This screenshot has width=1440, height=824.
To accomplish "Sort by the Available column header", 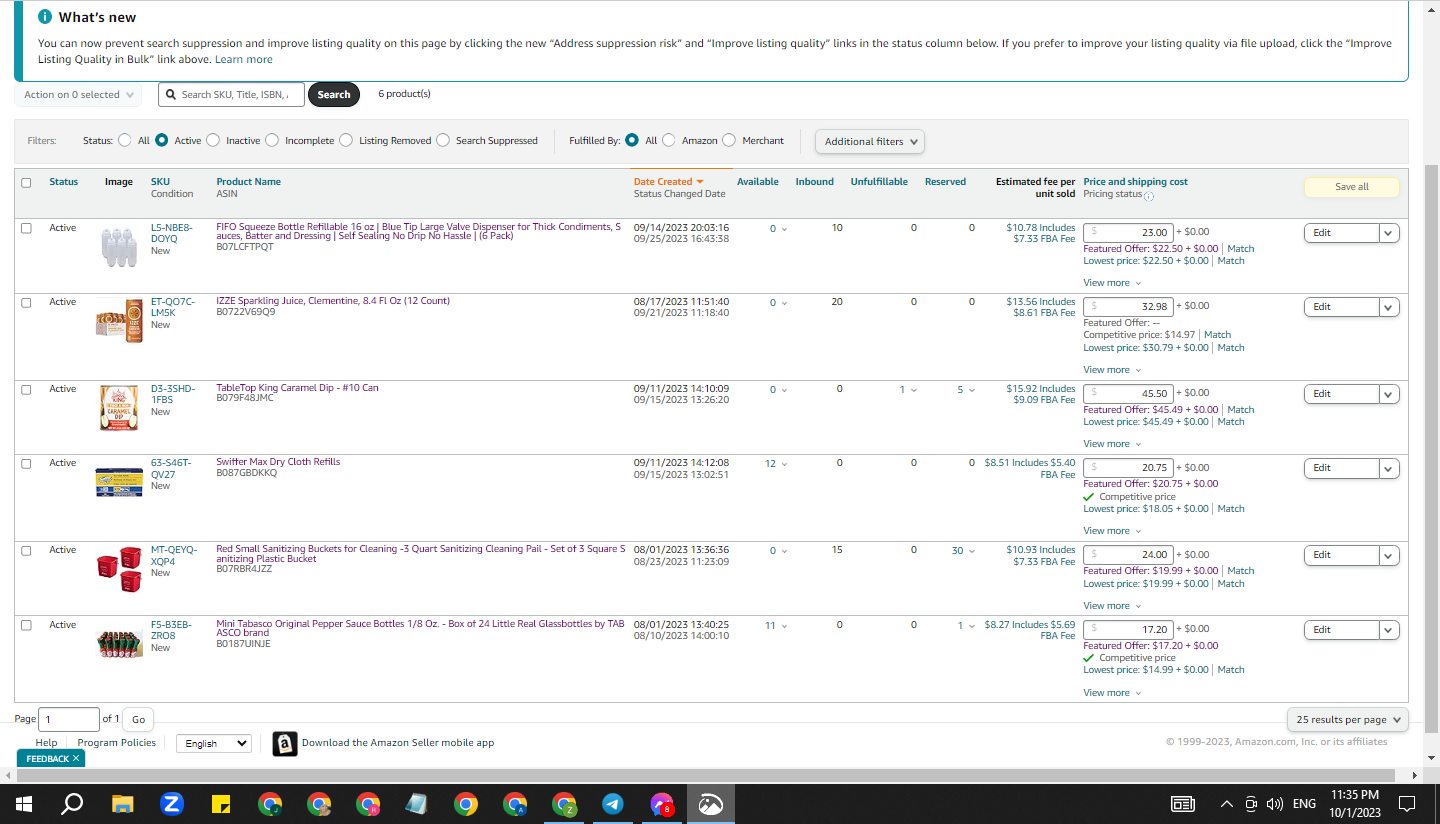I will coord(758,182).
